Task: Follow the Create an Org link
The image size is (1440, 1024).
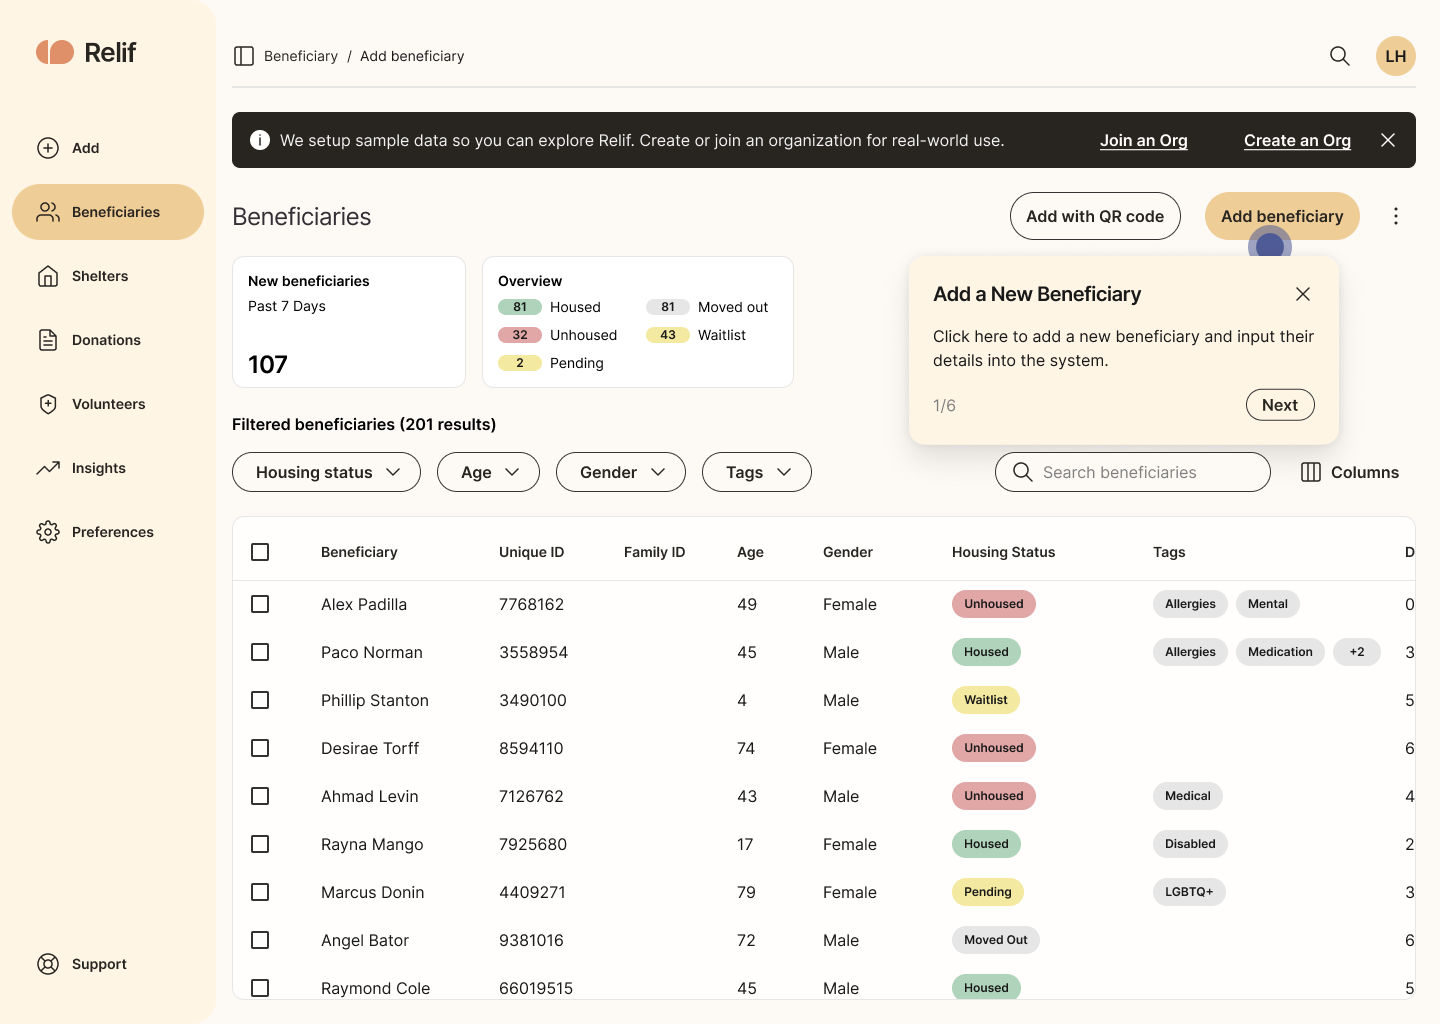Action: 1297,140
